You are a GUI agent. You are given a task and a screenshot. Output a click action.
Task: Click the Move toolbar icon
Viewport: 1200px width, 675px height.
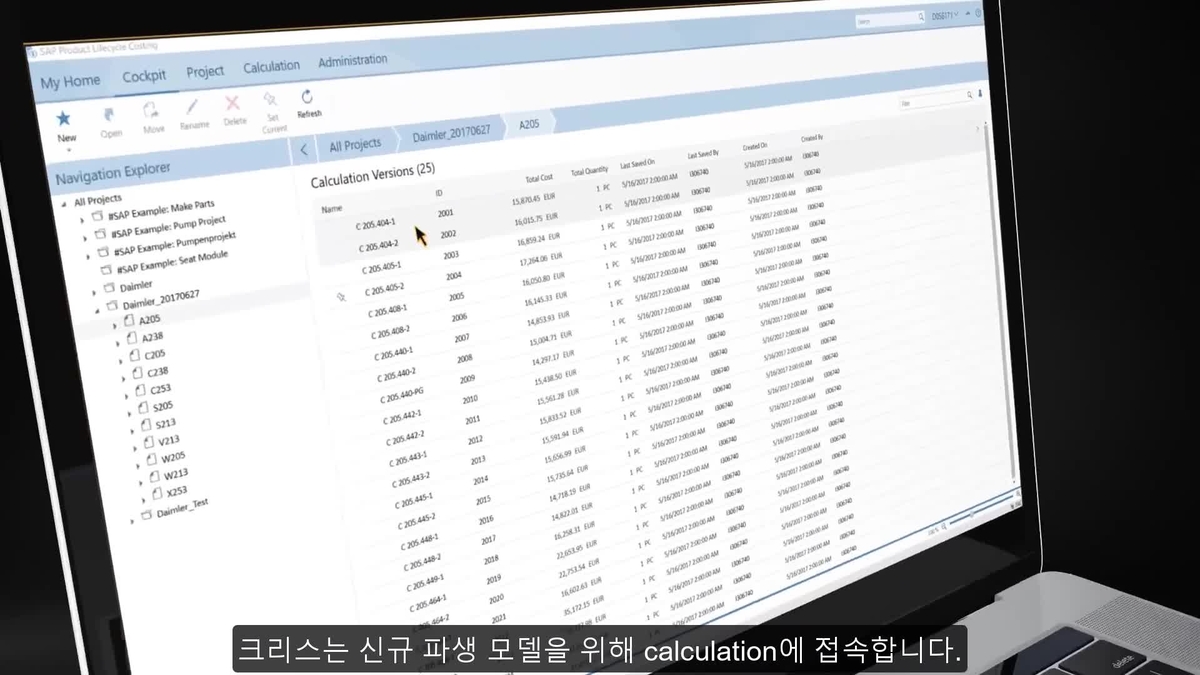[151, 111]
